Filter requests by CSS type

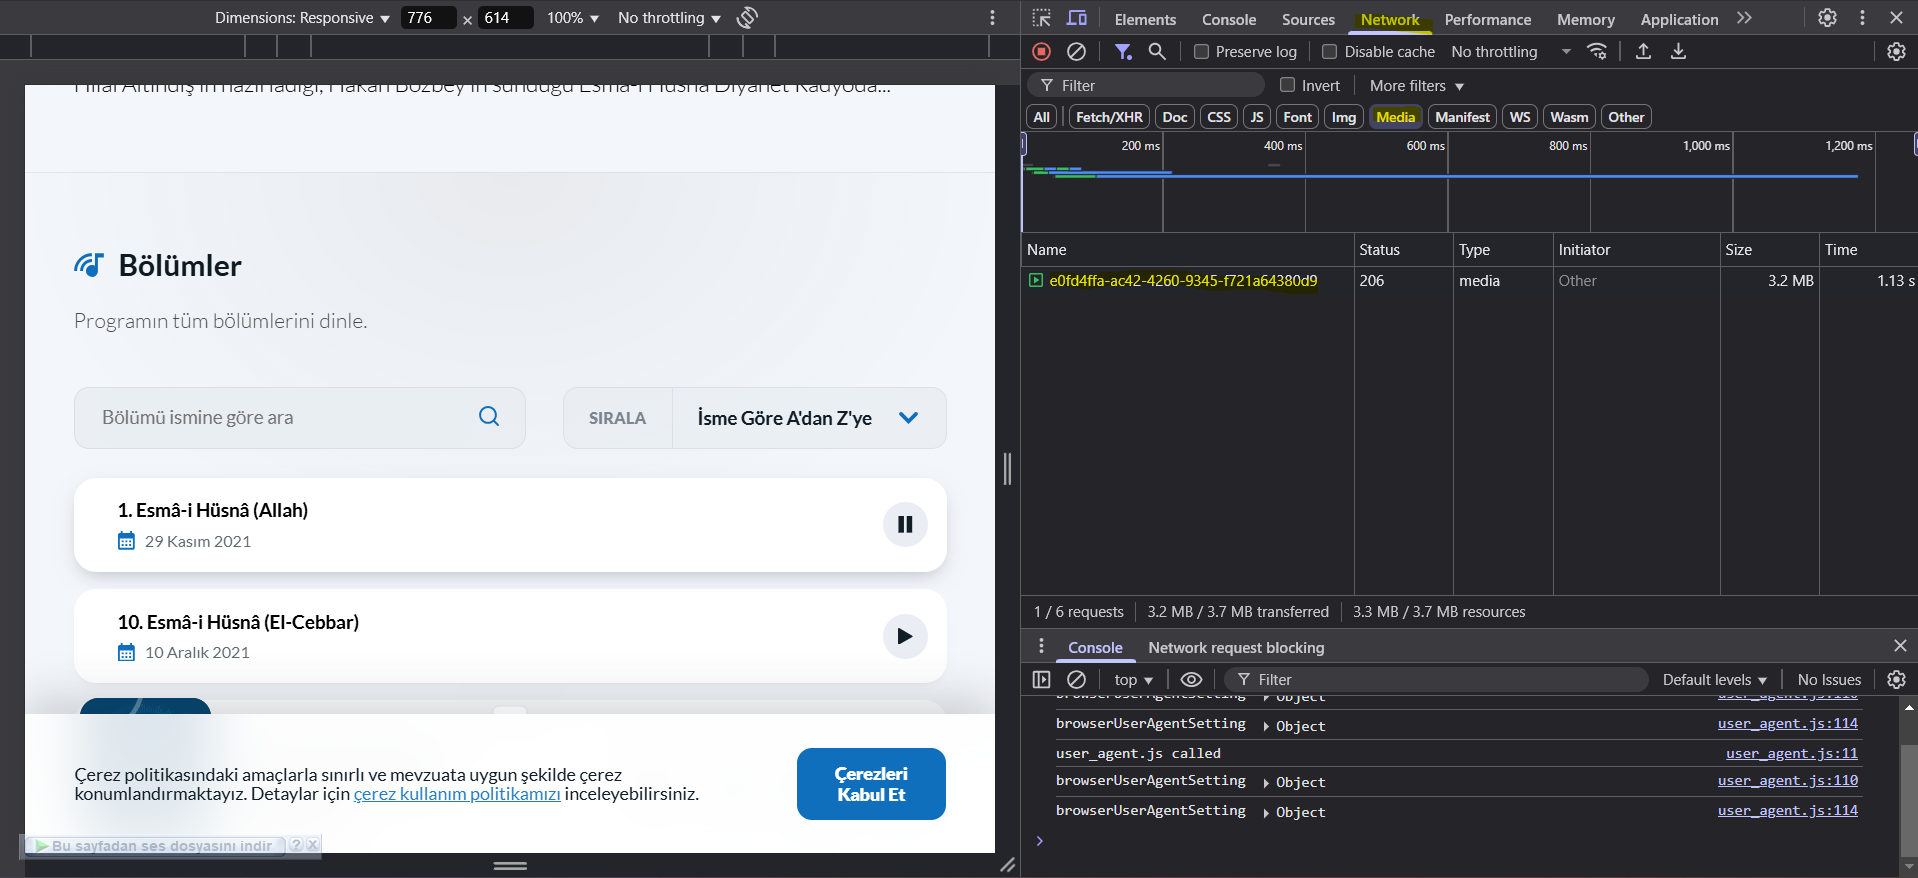tap(1219, 117)
